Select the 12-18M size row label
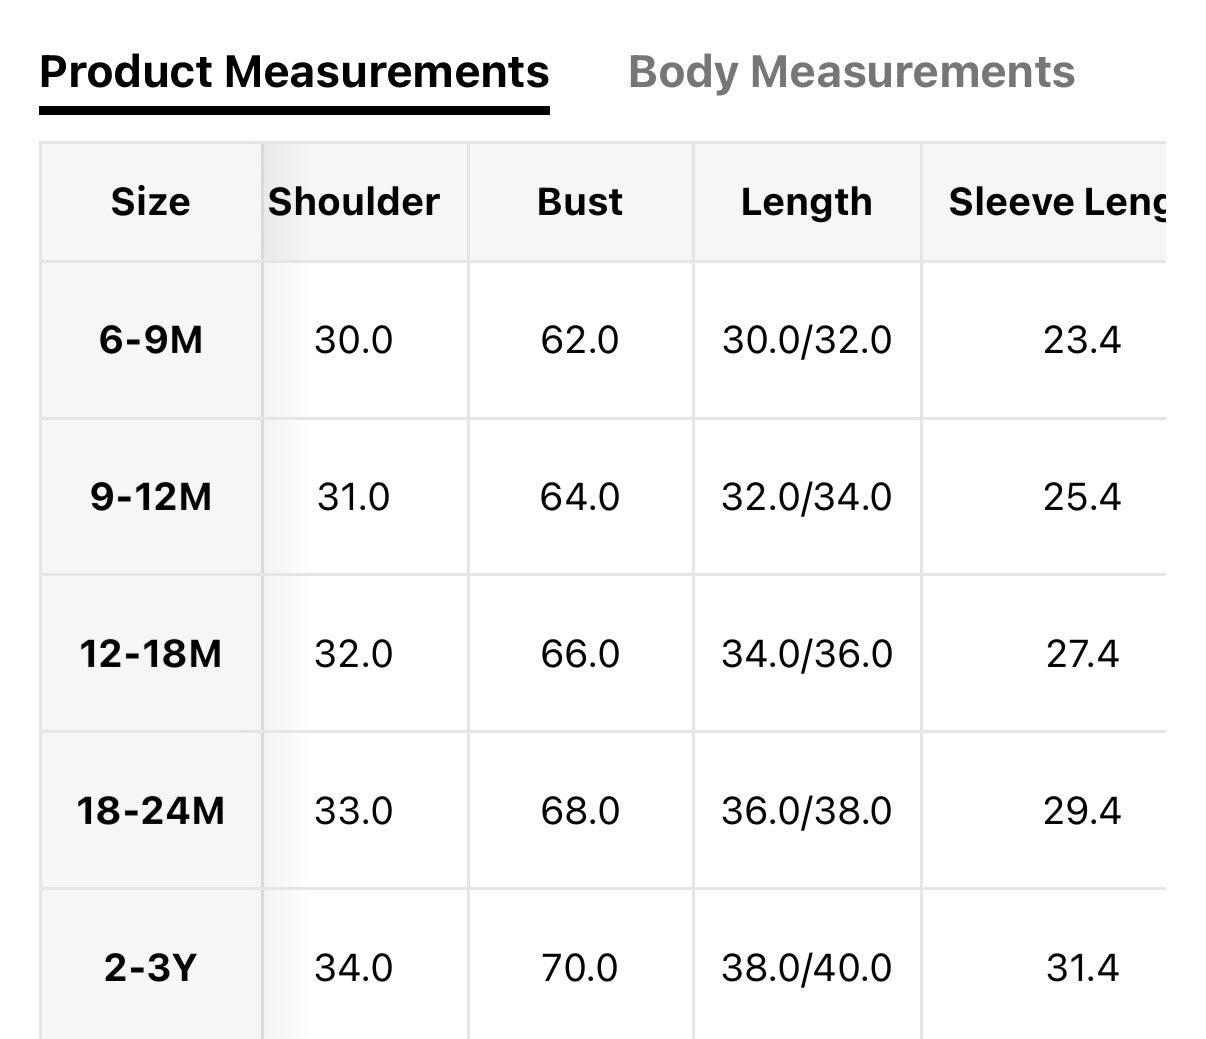This screenshot has height=1039, width=1206. point(150,654)
